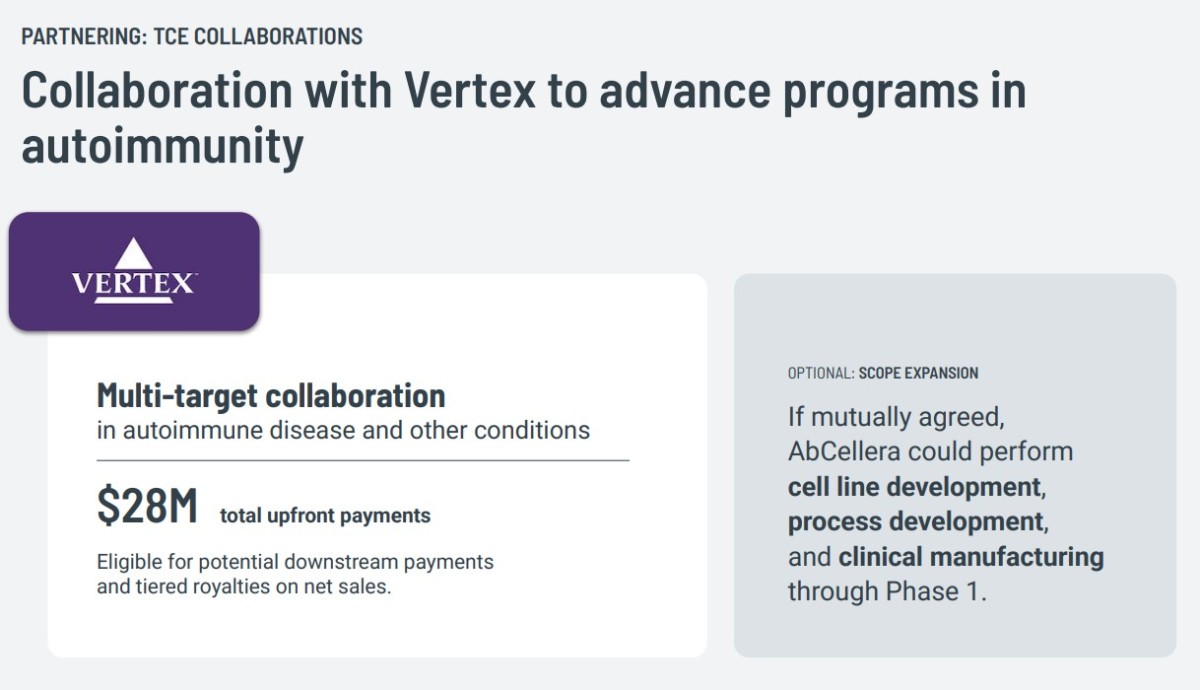
Task: Click the bold 'process development' text
Action: 916,522
